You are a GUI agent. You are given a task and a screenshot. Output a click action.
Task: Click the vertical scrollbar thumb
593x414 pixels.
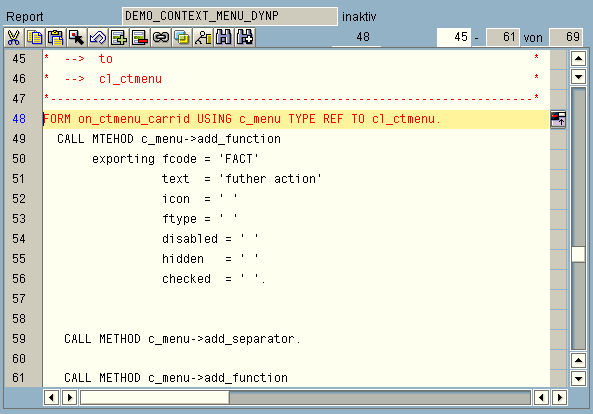pyautogui.click(x=578, y=254)
